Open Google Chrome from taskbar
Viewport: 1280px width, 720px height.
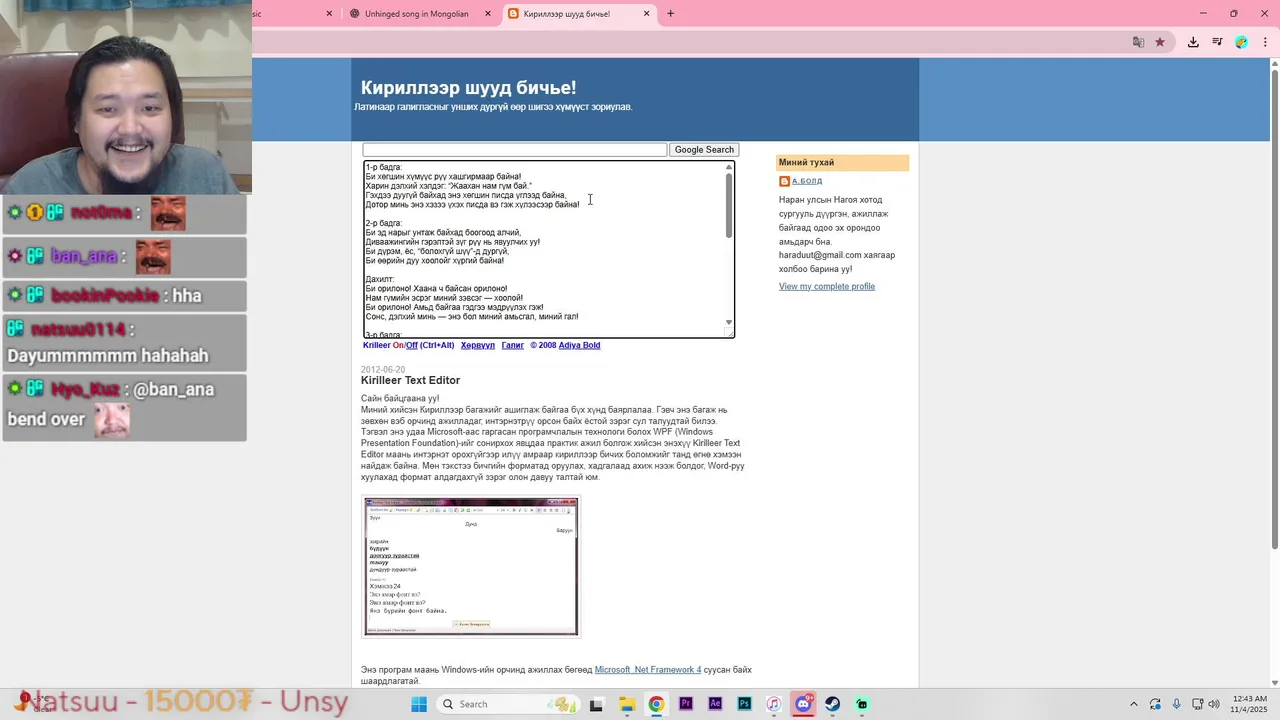pos(656,704)
